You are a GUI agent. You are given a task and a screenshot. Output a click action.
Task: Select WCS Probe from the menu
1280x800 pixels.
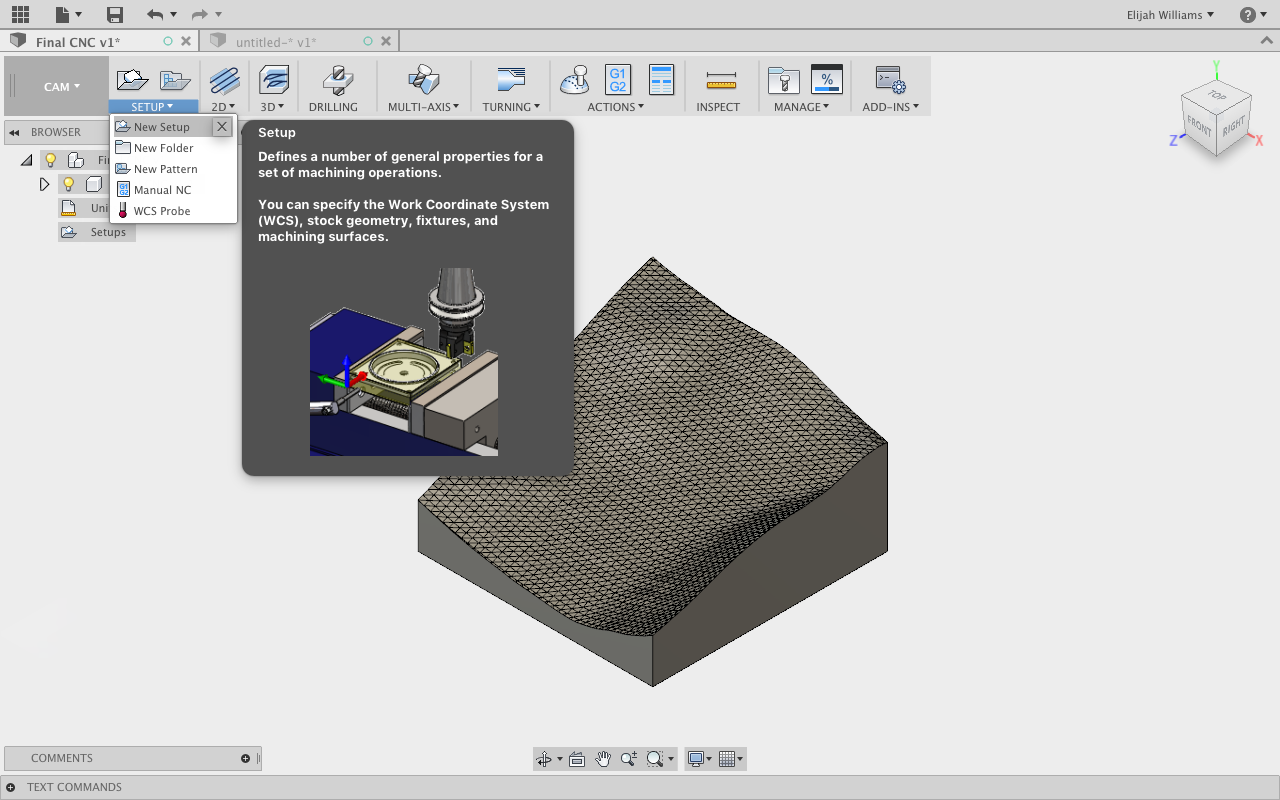tap(173, 211)
